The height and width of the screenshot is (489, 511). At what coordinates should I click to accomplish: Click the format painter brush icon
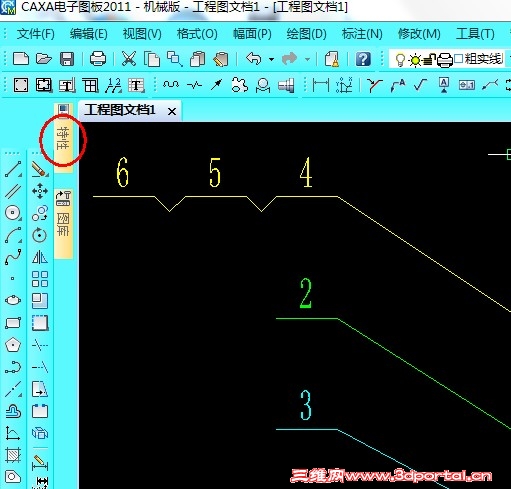220,59
